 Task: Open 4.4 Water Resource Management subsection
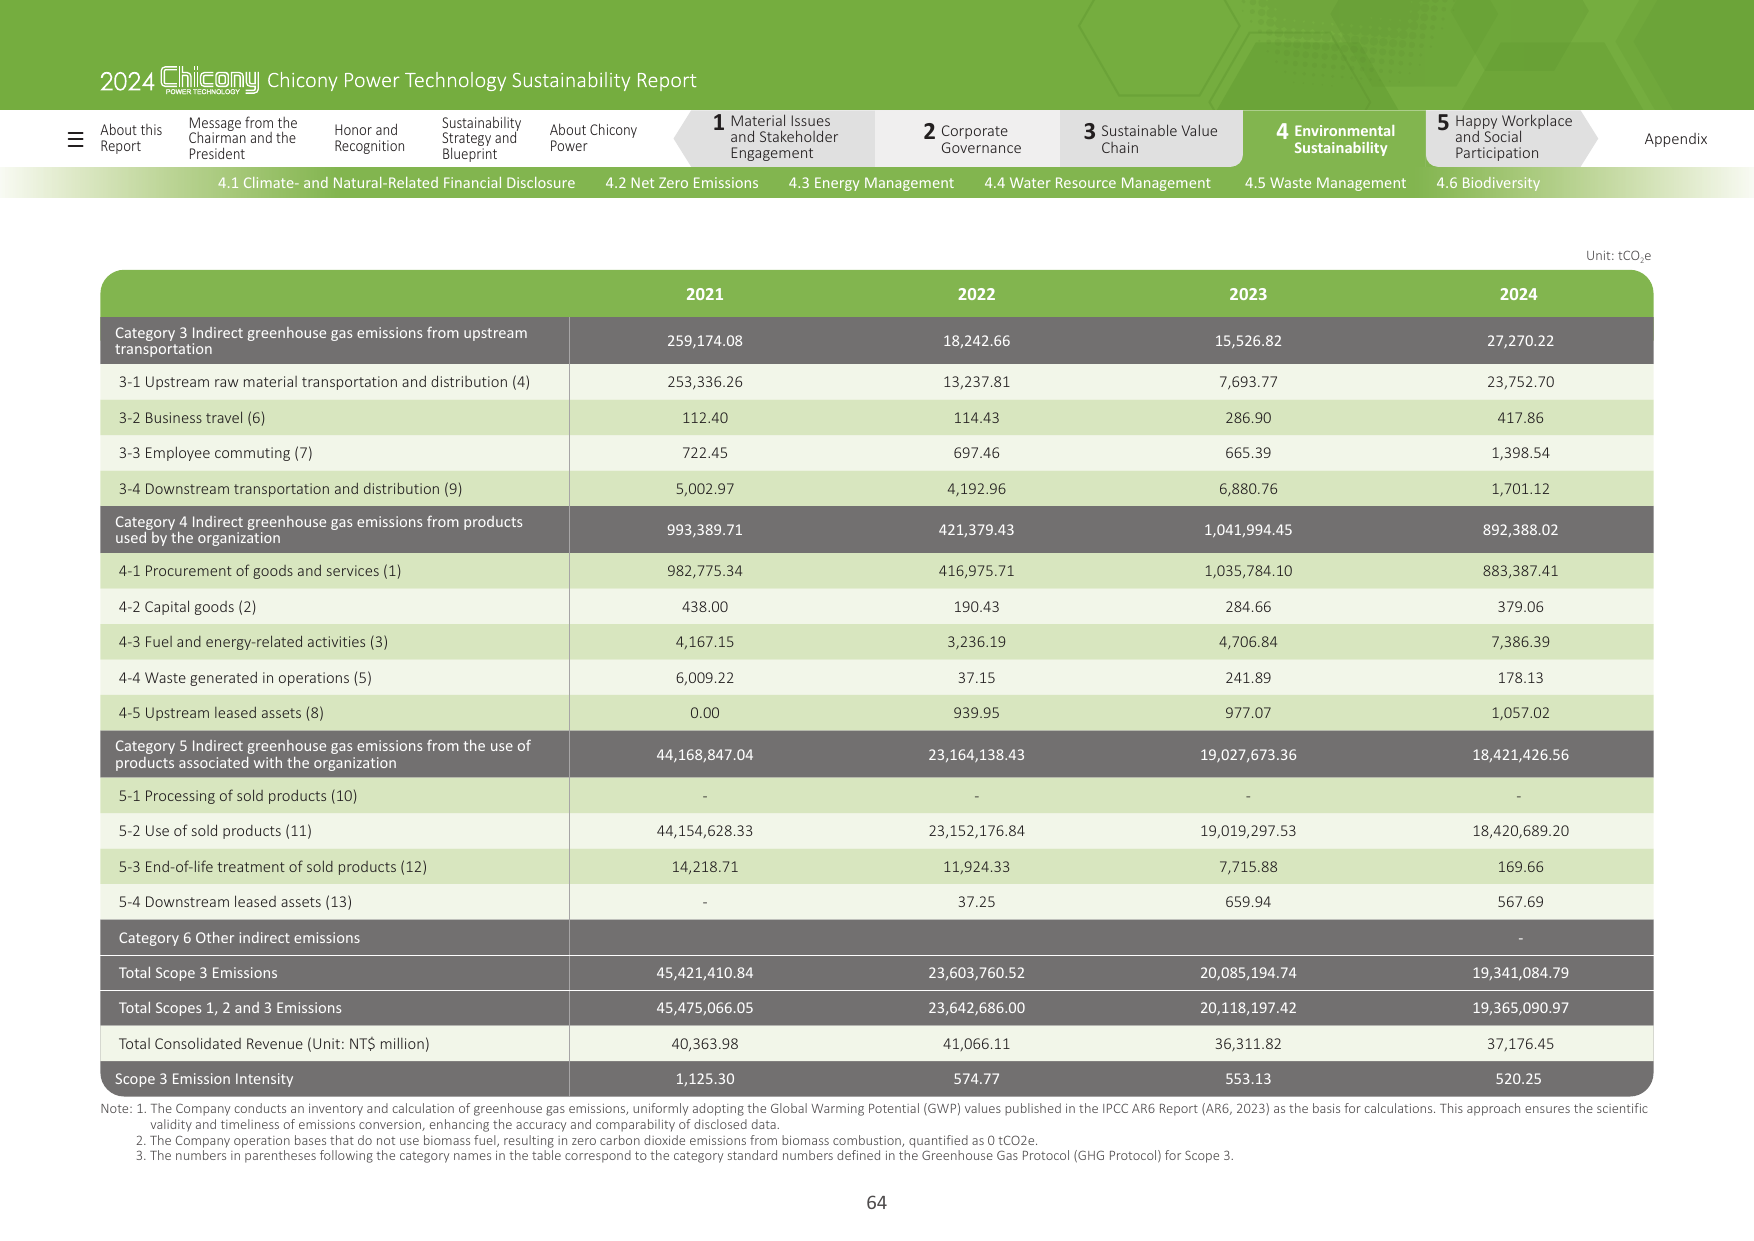[x=1097, y=183]
